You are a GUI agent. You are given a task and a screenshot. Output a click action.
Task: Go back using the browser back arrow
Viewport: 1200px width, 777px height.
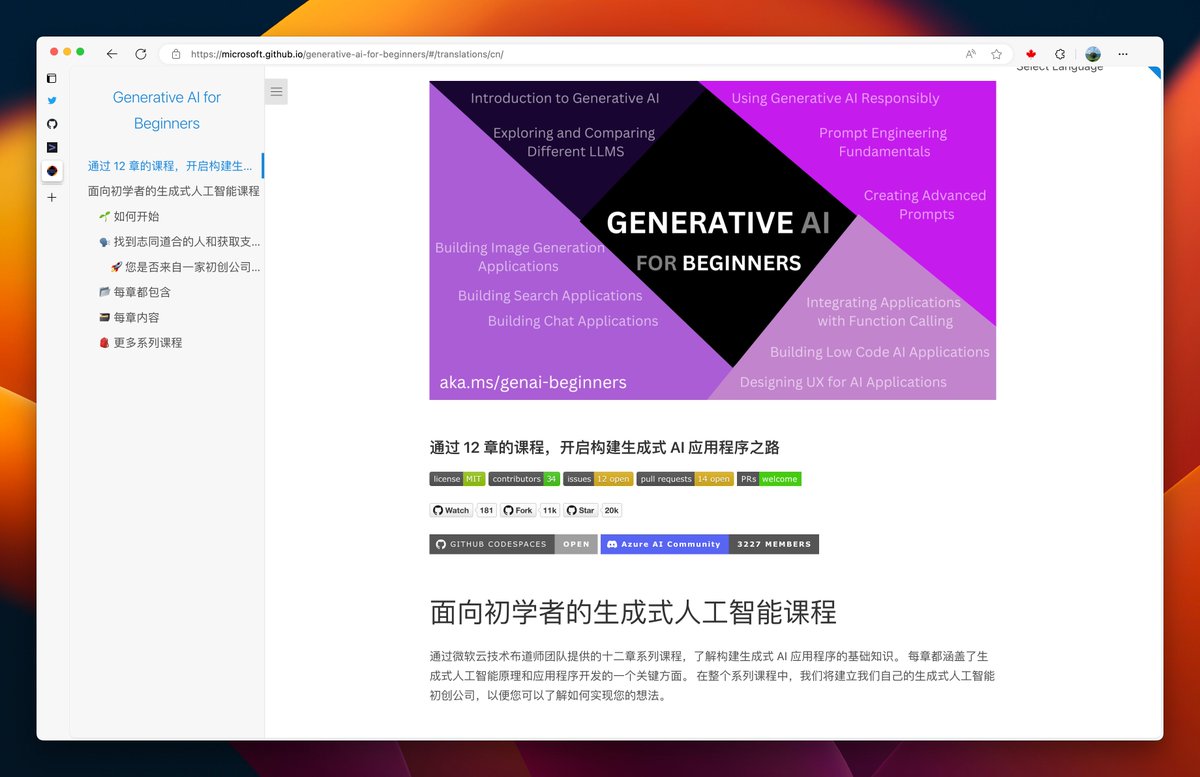tap(112, 54)
